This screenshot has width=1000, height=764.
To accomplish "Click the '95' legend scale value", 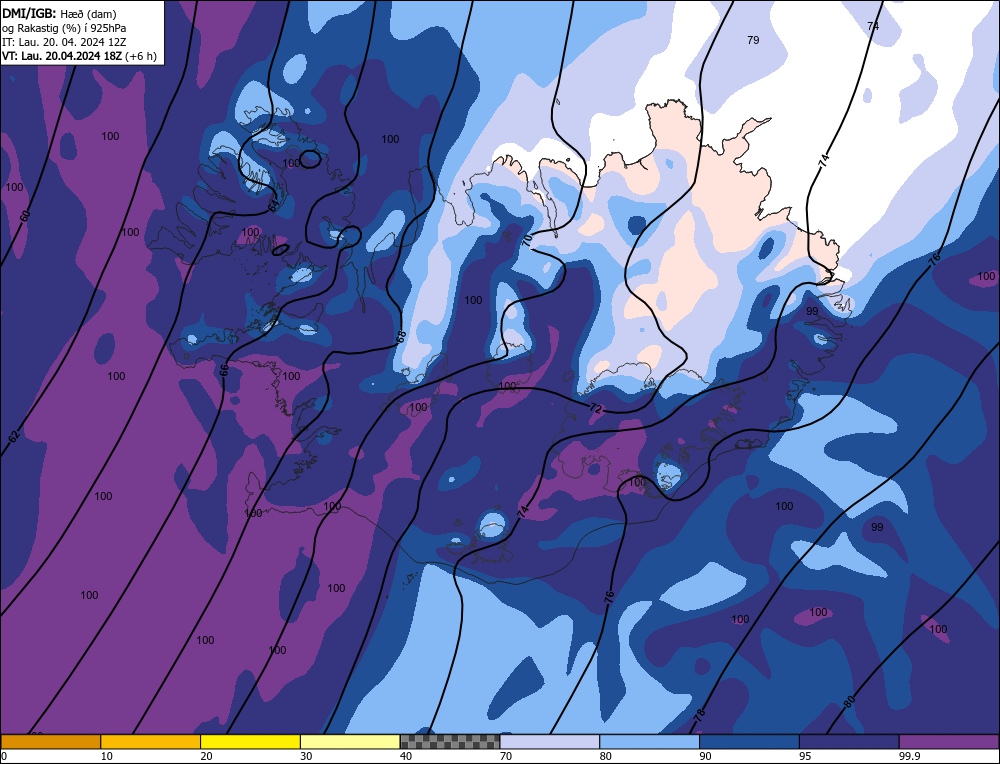I will (805, 756).
